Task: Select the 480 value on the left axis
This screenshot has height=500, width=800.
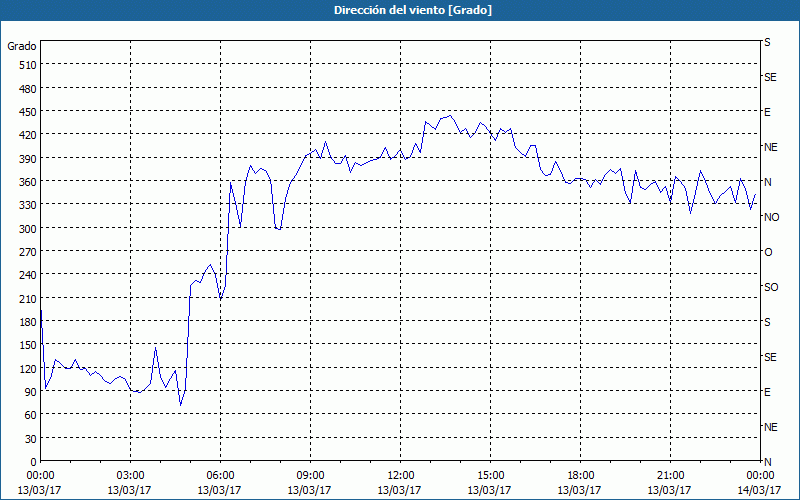Action: [28, 89]
